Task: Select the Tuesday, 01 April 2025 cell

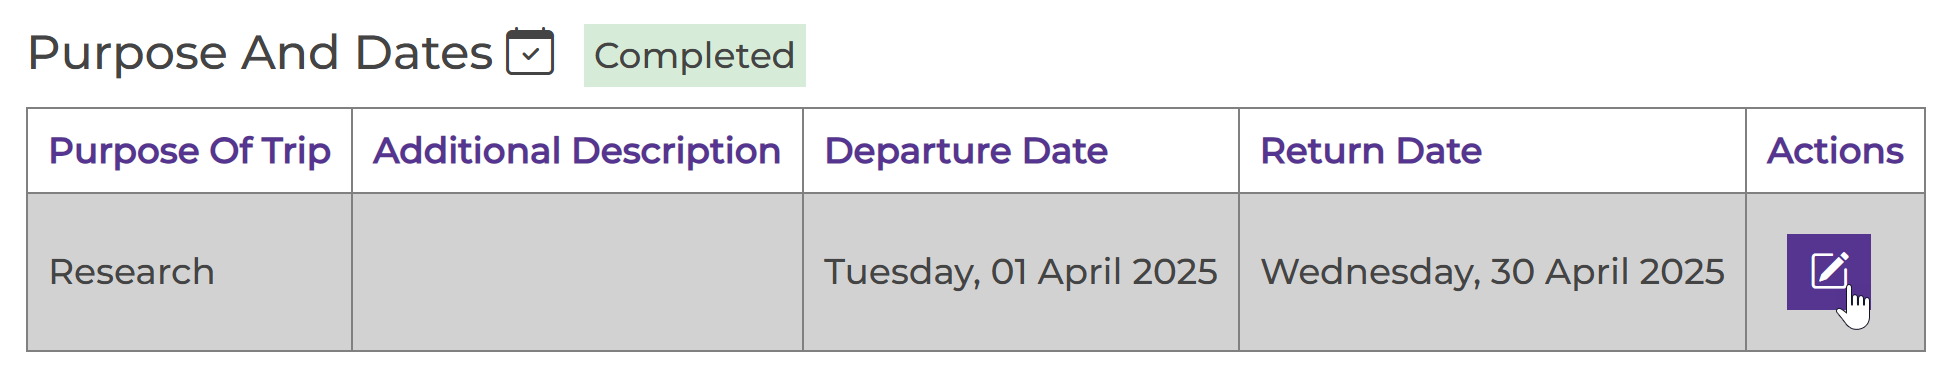Action: (x=1021, y=272)
